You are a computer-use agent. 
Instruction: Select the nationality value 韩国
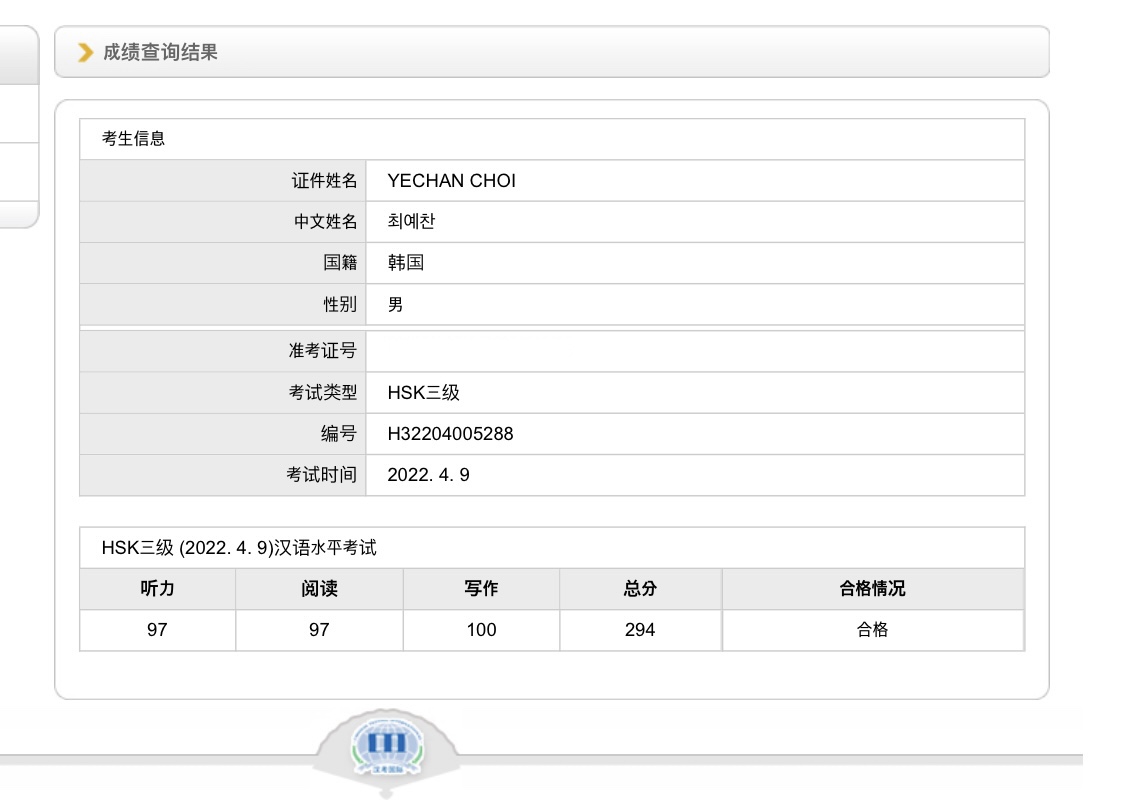pyautogui.click(x=406, y=262)
